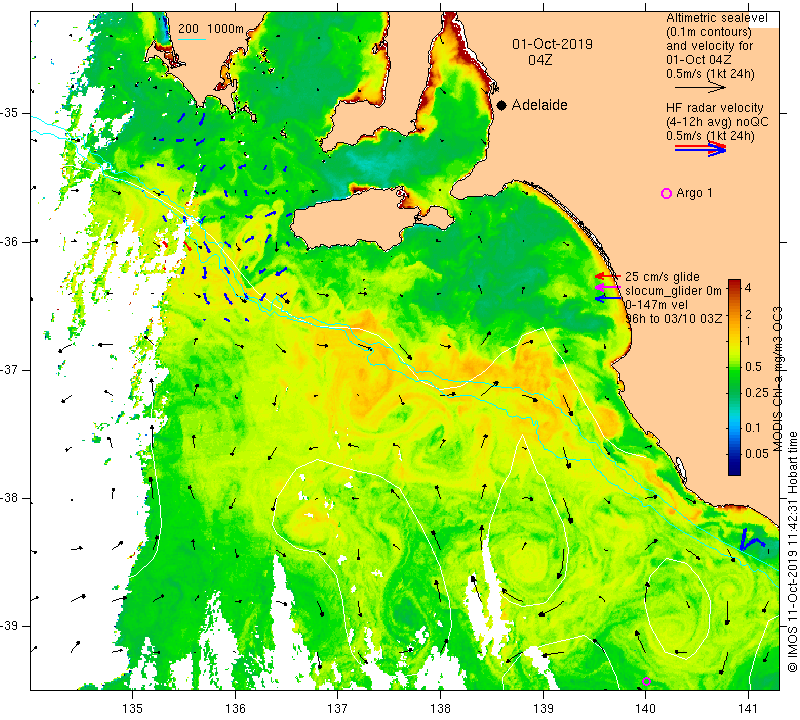Click the IMOS copyright timestamp text
This screenshot has width=800, height=720.
click(x=792, y=552)
